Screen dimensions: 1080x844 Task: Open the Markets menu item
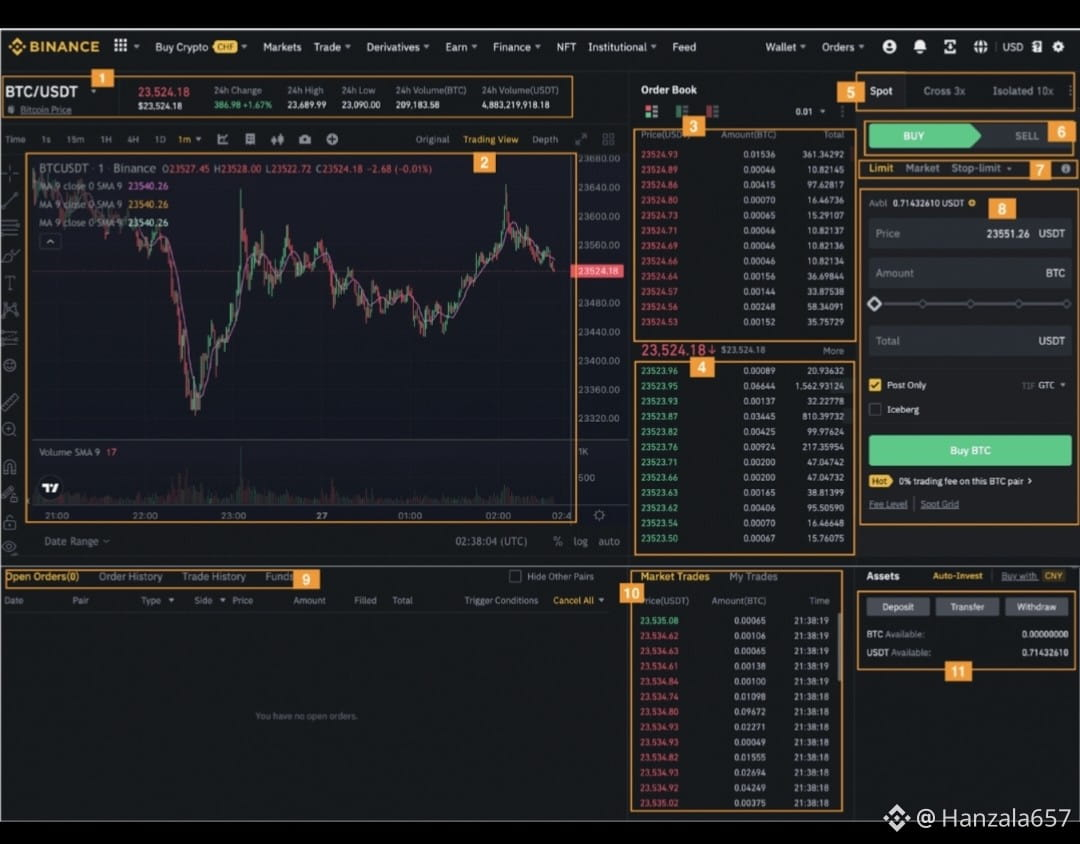click(x=282, y=47)
